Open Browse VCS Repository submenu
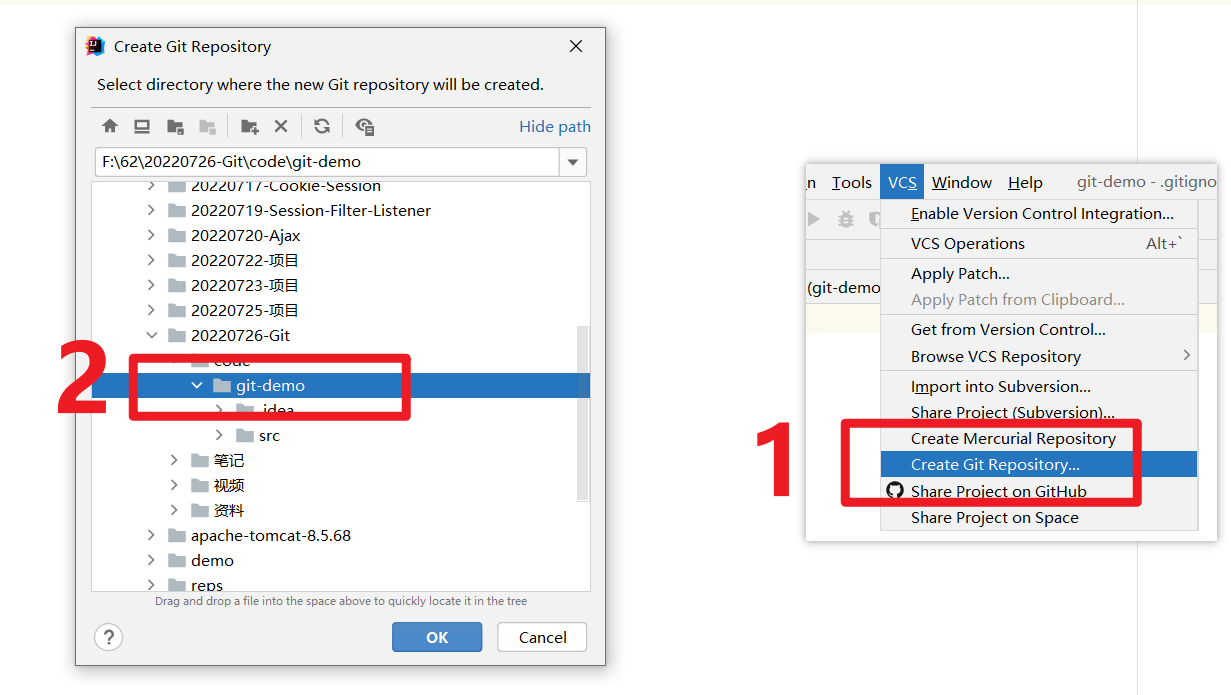 [1039, 356]
